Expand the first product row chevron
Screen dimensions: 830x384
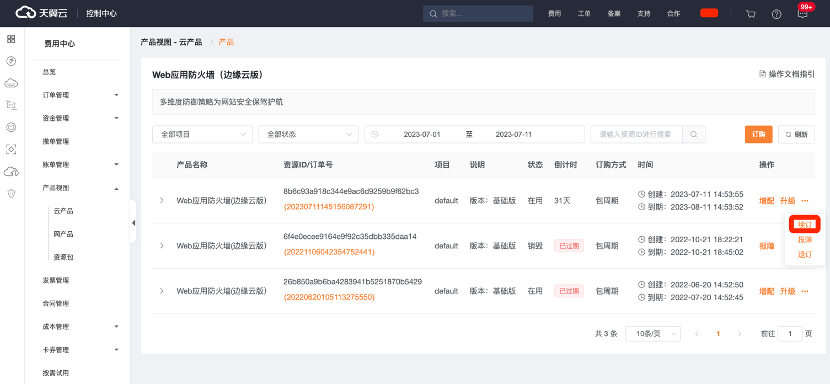[161, 201]
